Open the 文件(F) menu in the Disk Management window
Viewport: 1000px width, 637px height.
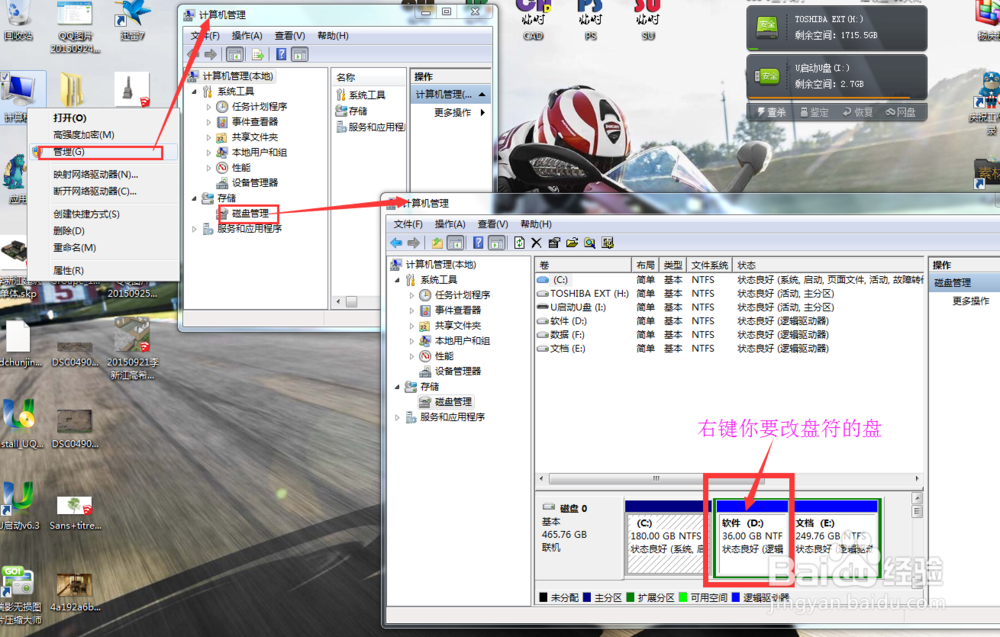click(408, 224)
